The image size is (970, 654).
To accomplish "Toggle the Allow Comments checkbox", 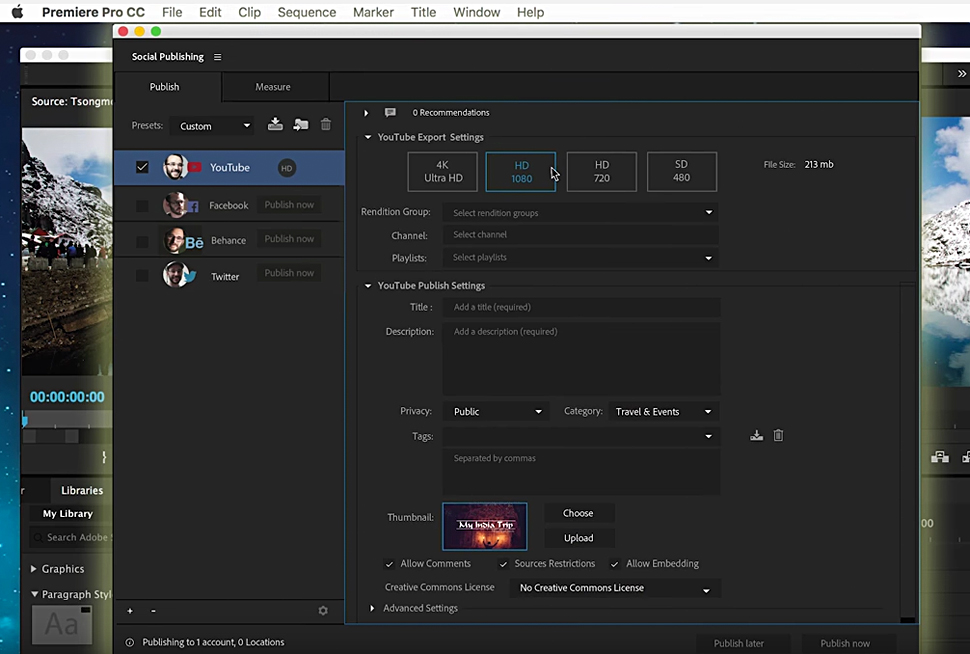I will (x=389, y=564).
